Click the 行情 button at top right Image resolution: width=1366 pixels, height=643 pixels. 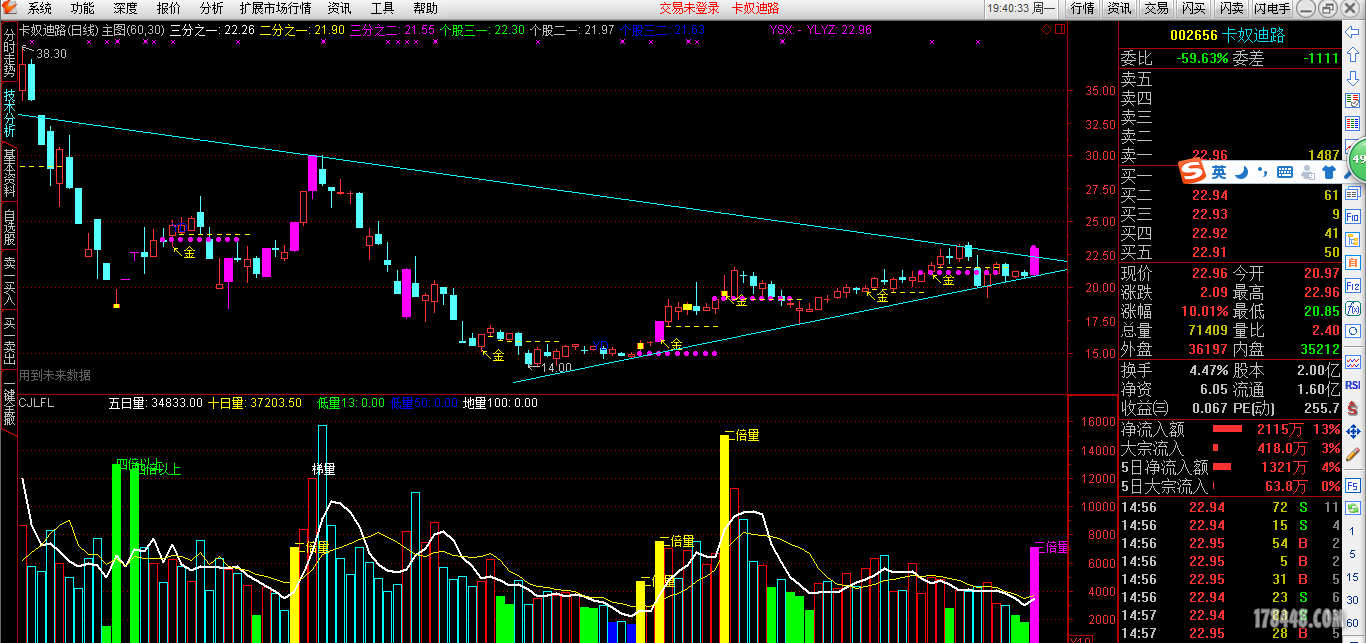point(1082,8)
